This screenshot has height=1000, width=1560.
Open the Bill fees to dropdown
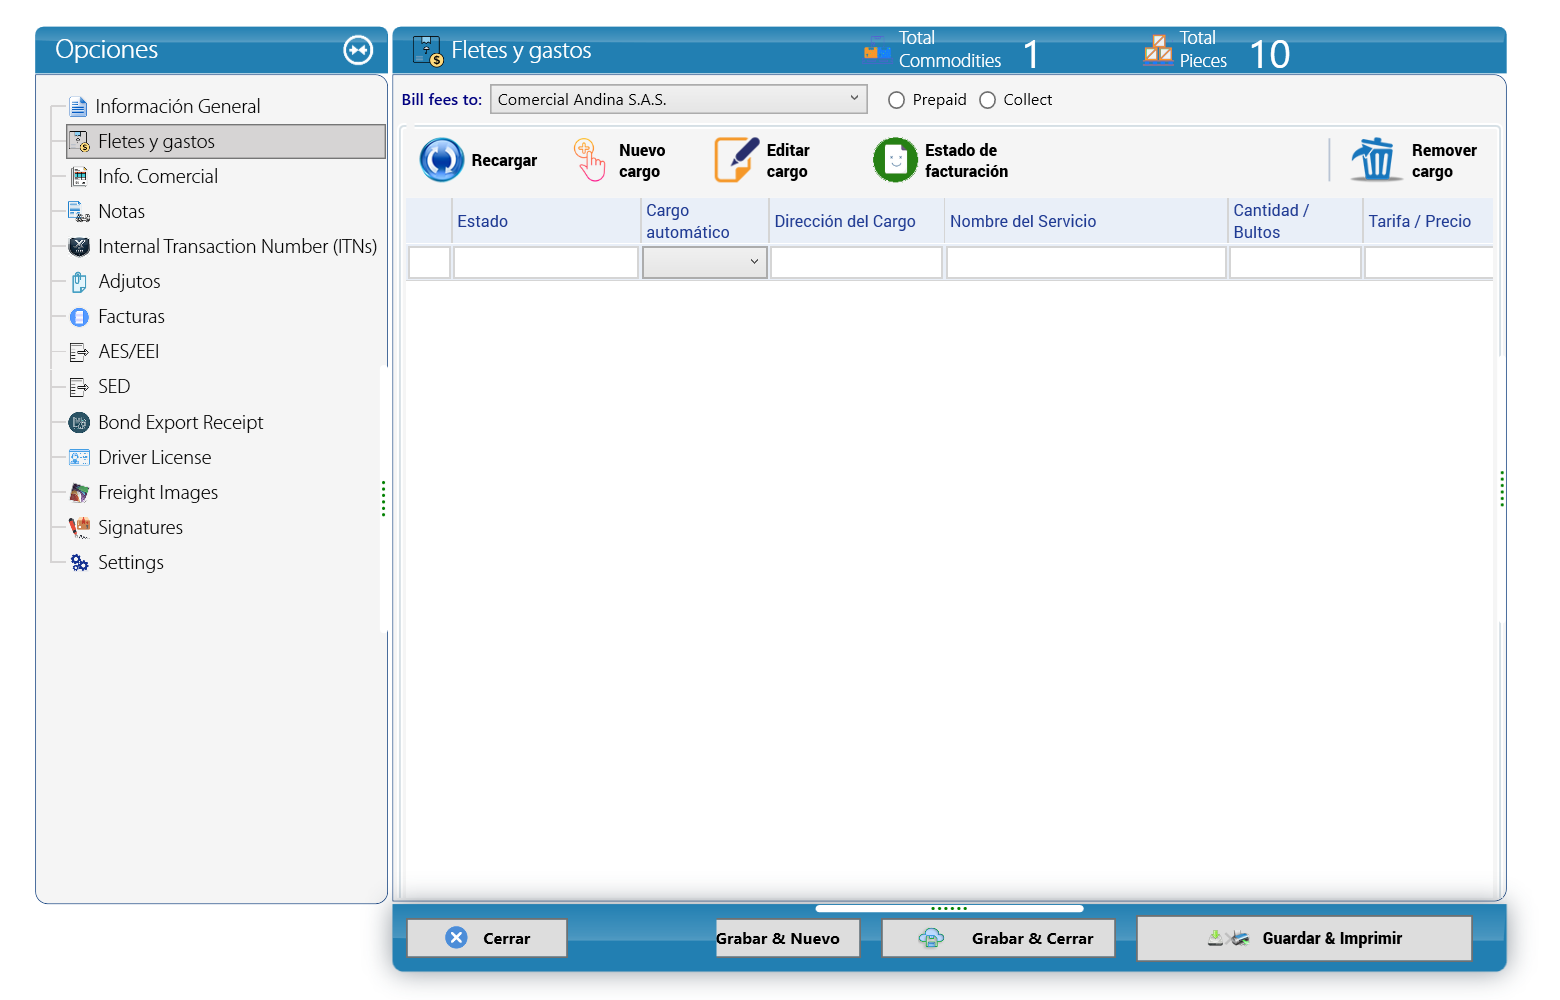(678, 99)
